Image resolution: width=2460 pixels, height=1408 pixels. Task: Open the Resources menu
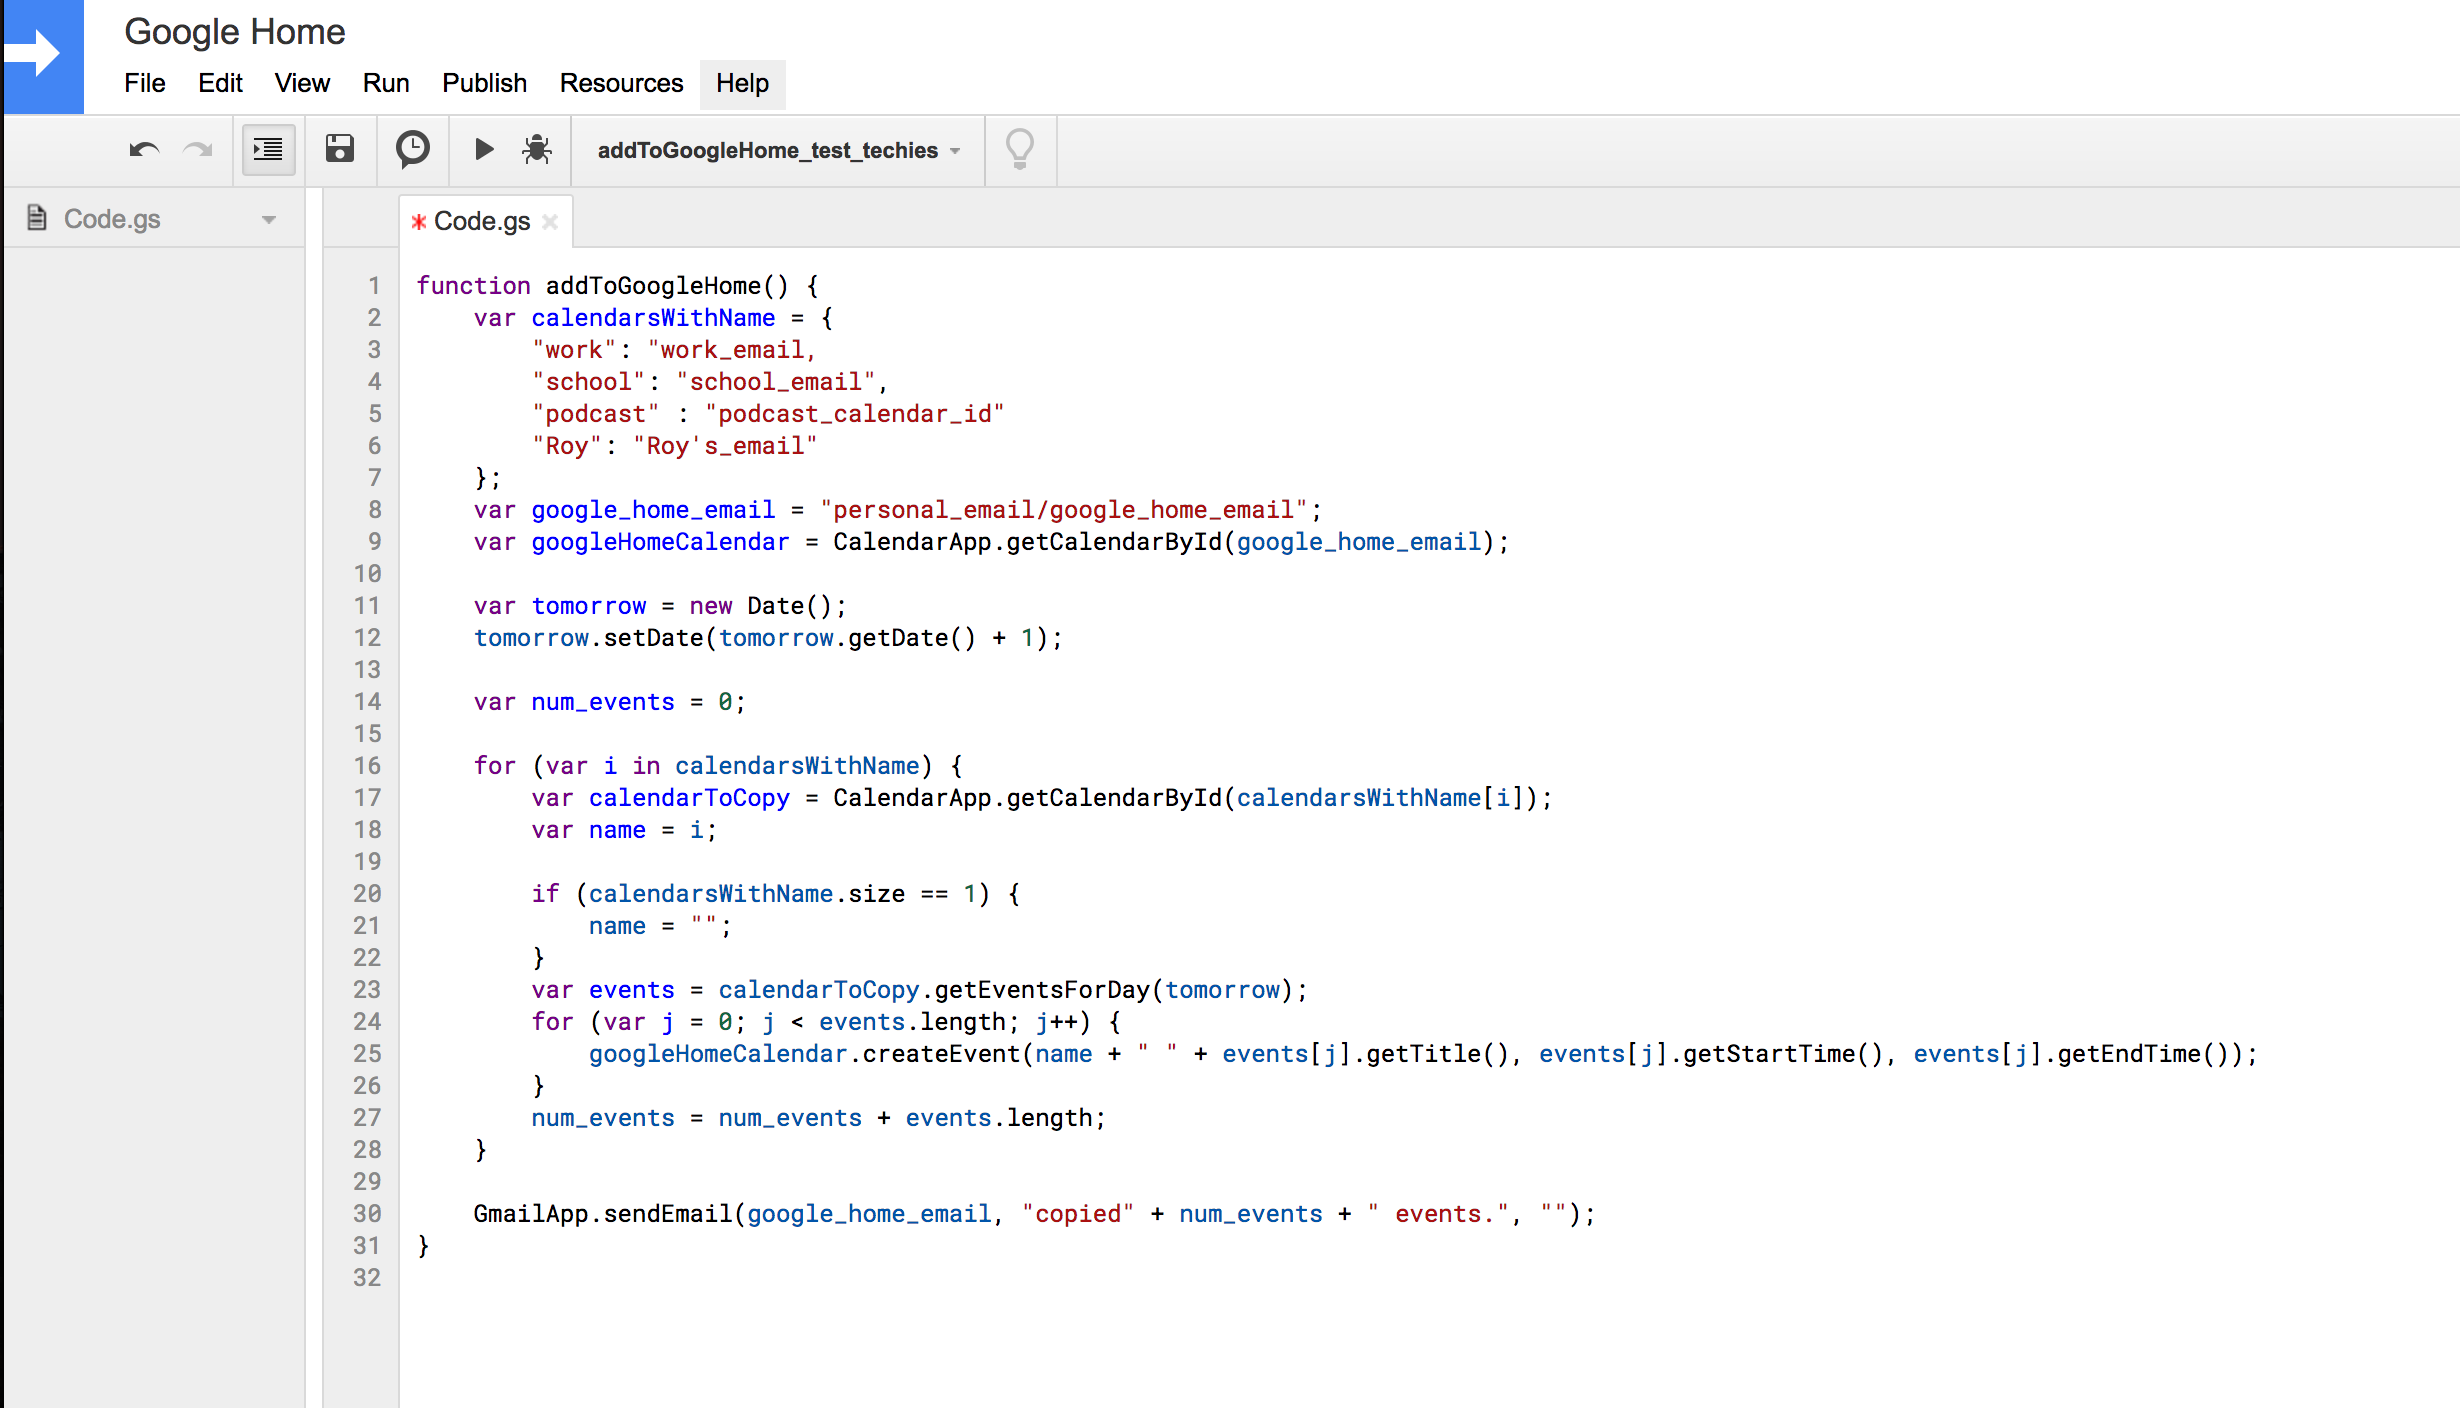[621, 83]
